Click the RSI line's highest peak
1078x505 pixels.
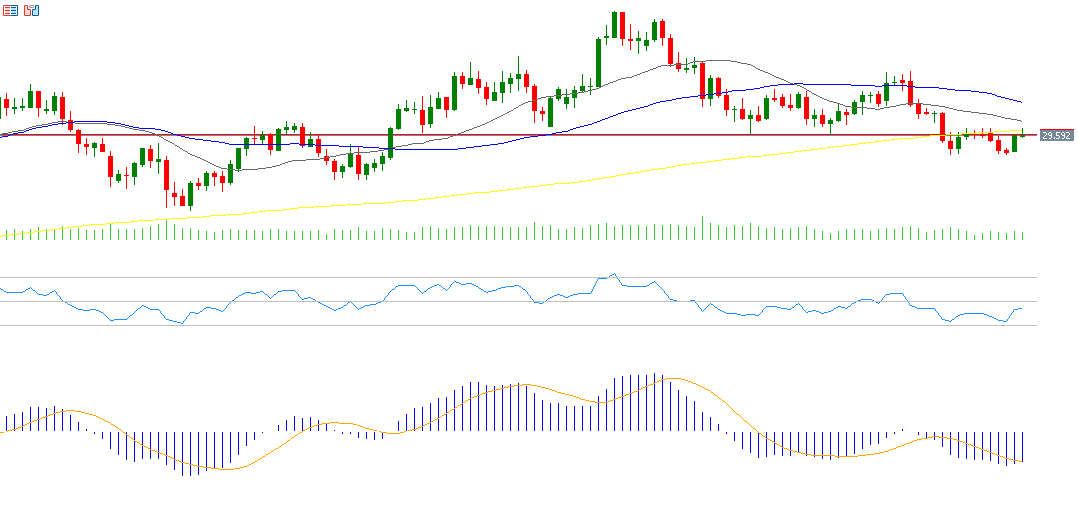click(614, 274)
